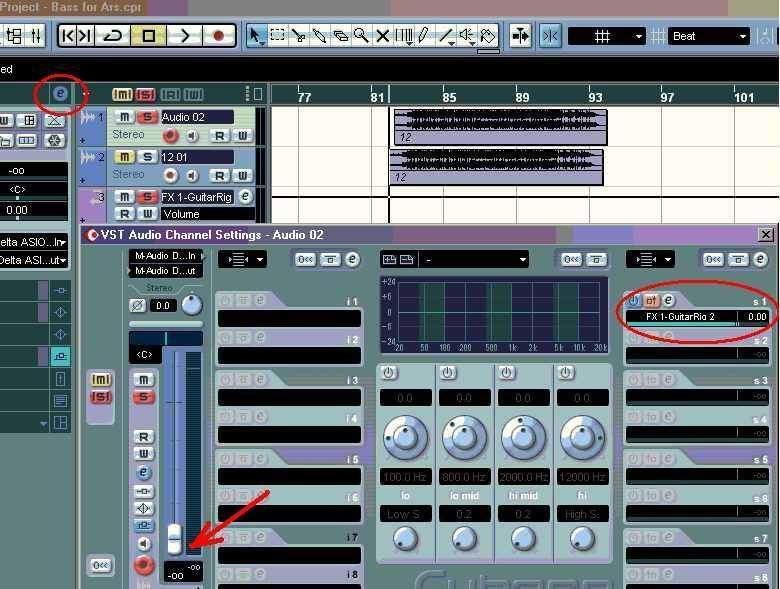The width and height of the screenshot is (780, 589).
Task: Select the Split scissors tool
Action: click(x=299, y=36)
